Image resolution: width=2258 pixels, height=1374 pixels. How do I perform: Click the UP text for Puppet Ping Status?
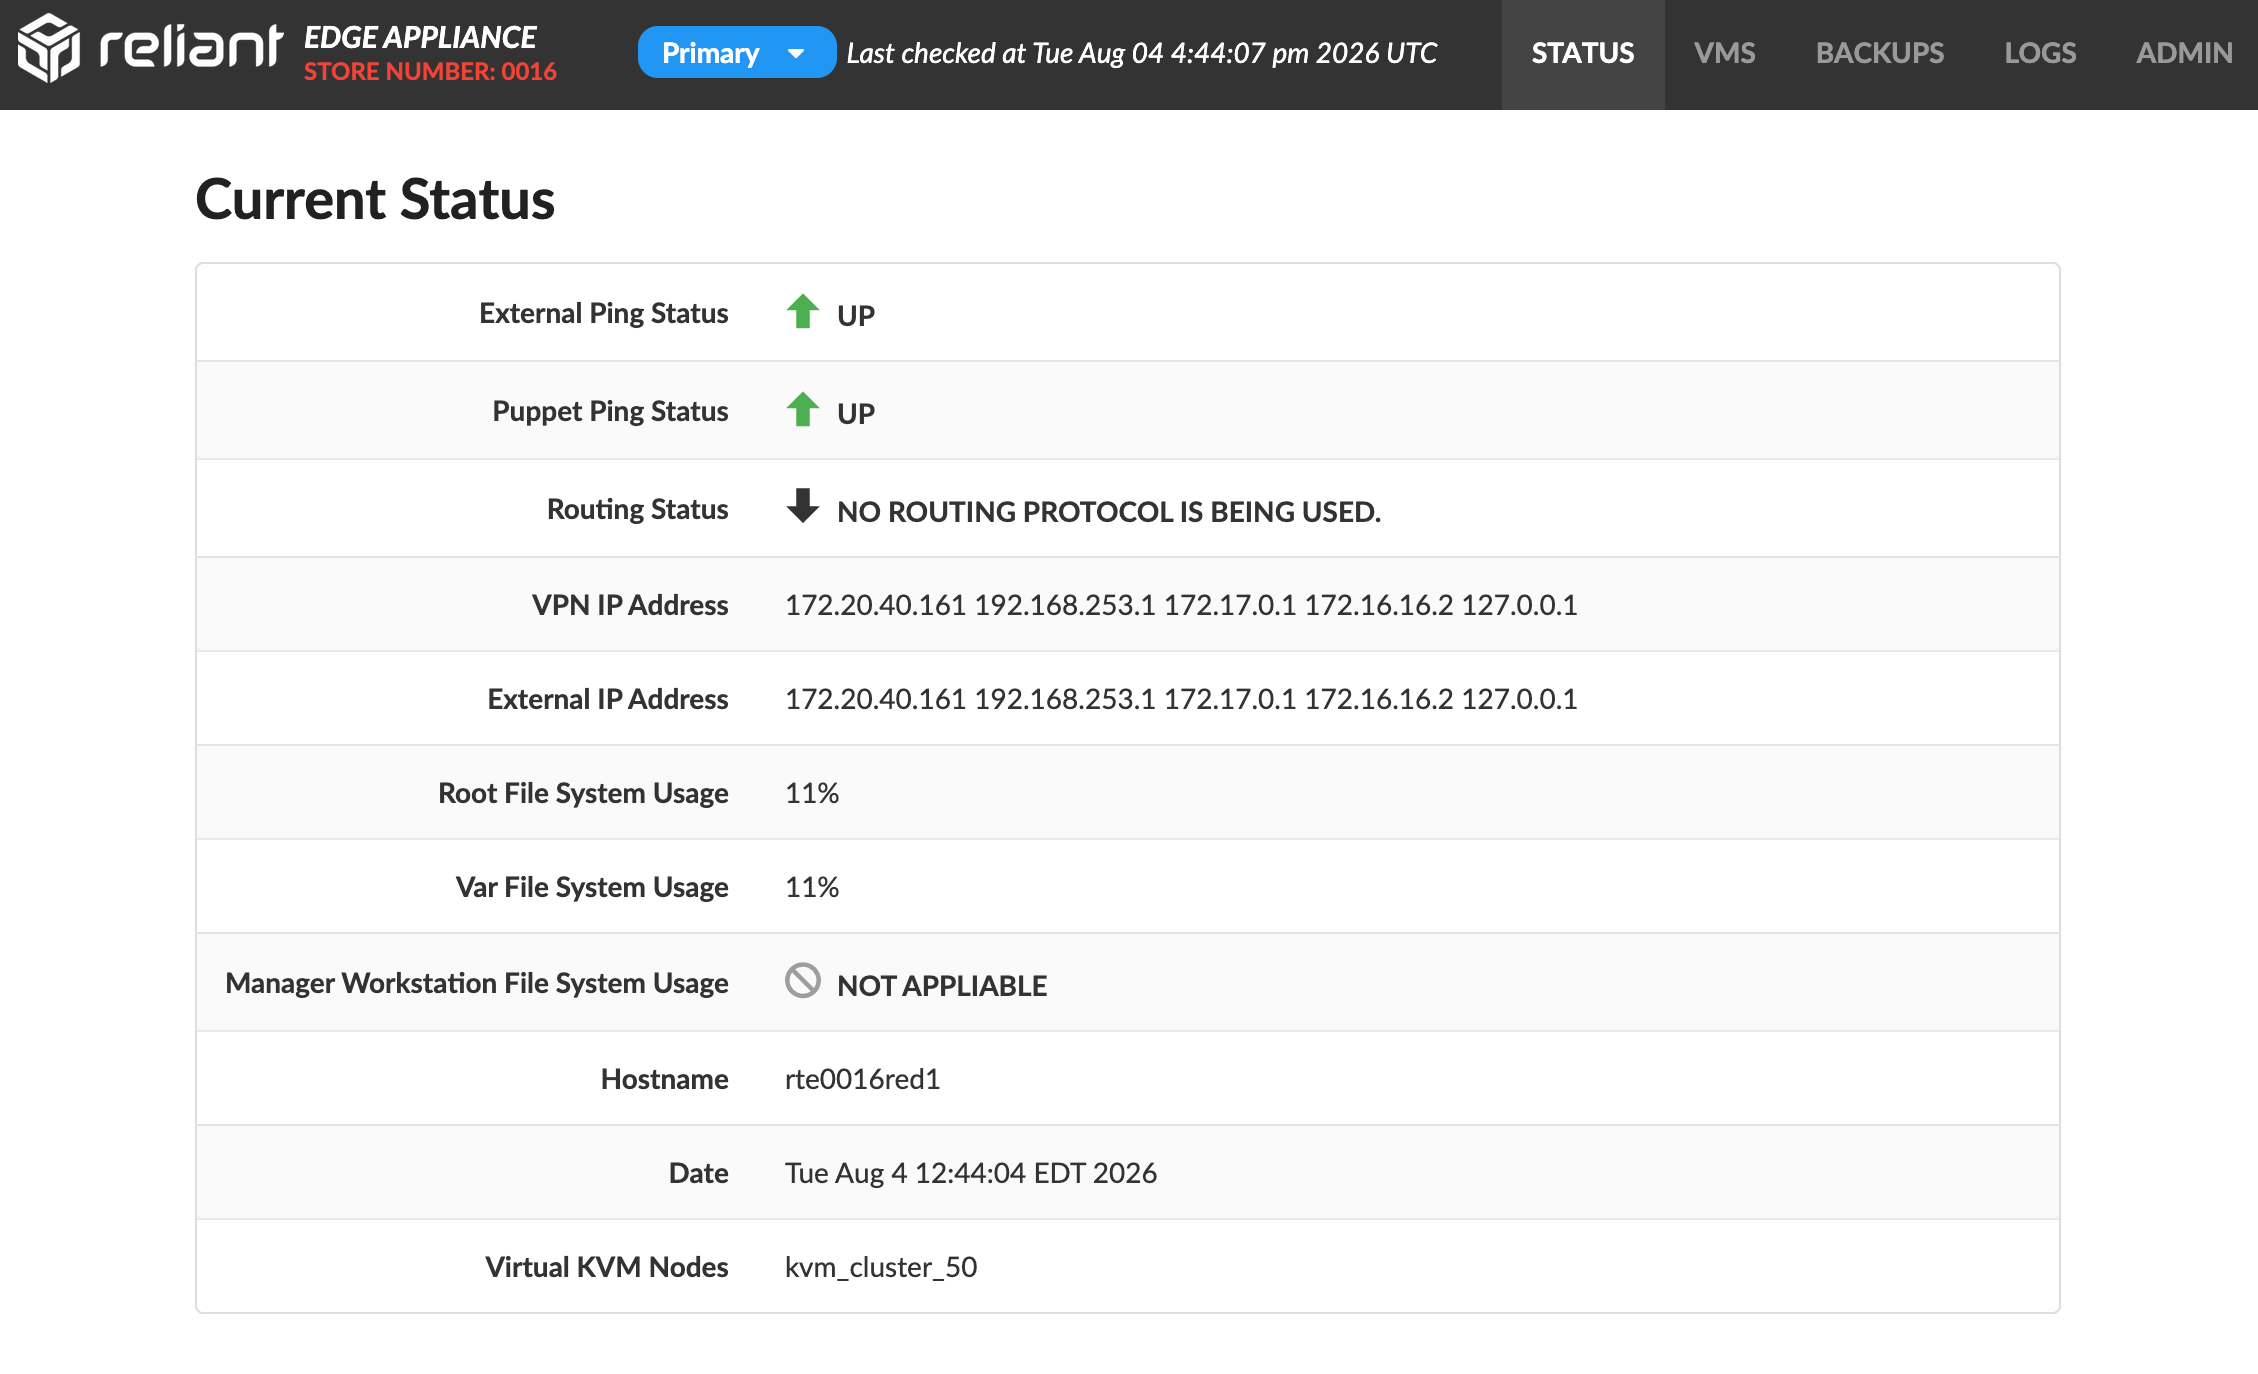pyautogui.click(x=856, y=414)
